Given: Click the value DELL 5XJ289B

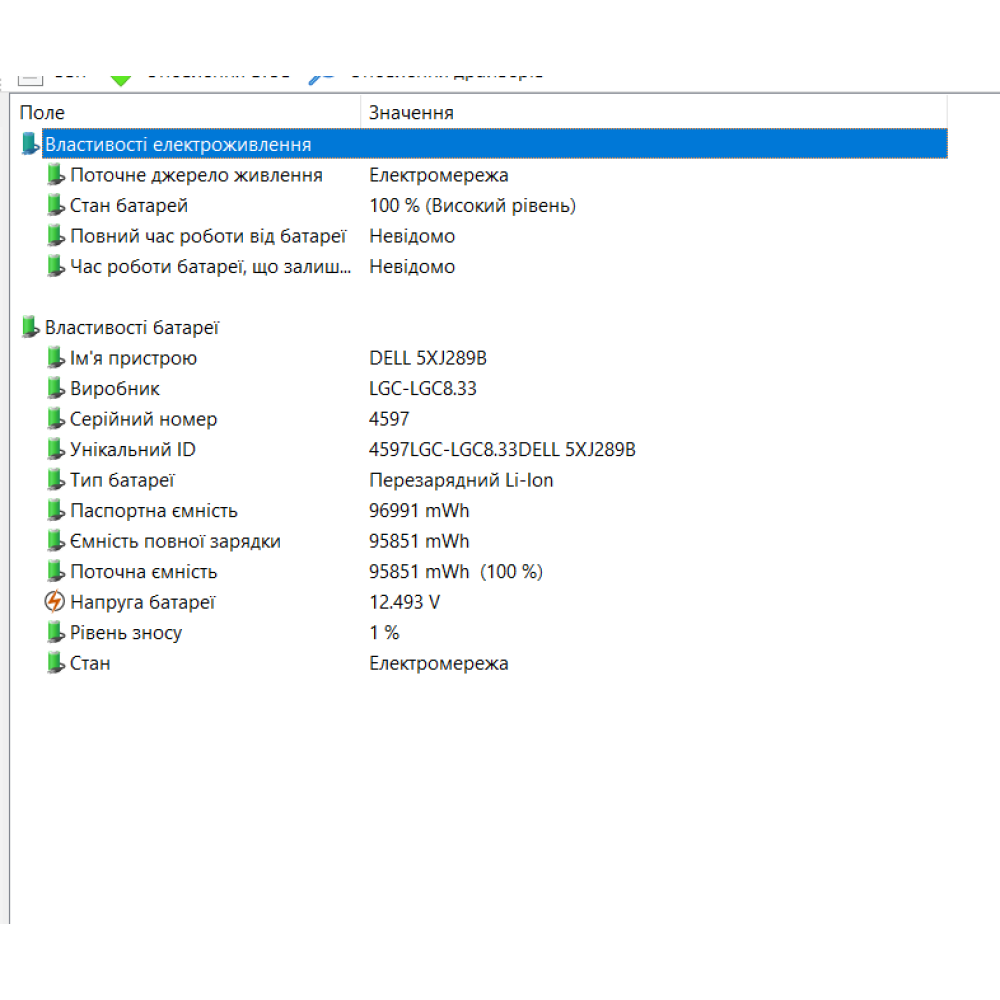Looking at the screenshot, I should tap(428, 358).
